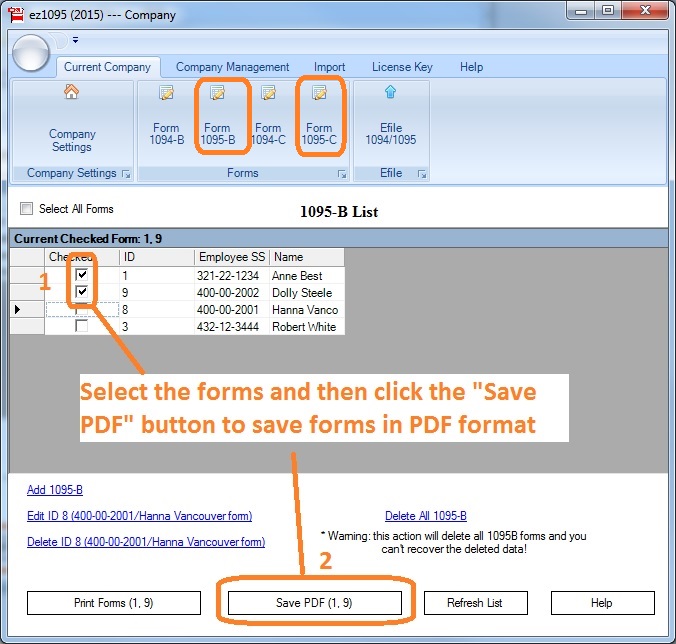Open Form 1095-C icon
This screenshot has width=676, height=644.
[319, 93]
